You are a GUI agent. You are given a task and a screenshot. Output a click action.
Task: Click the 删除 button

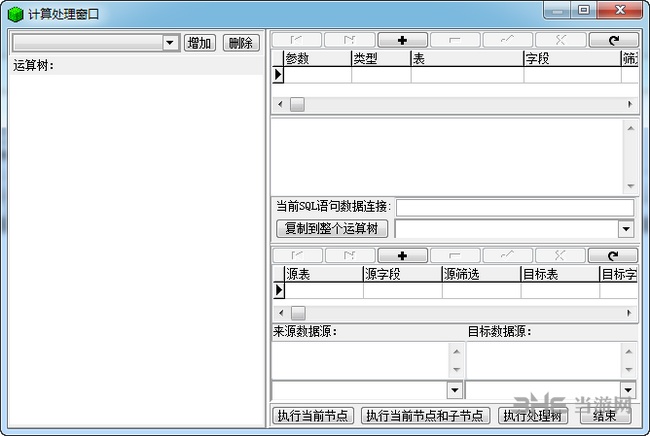coord(241,43)
